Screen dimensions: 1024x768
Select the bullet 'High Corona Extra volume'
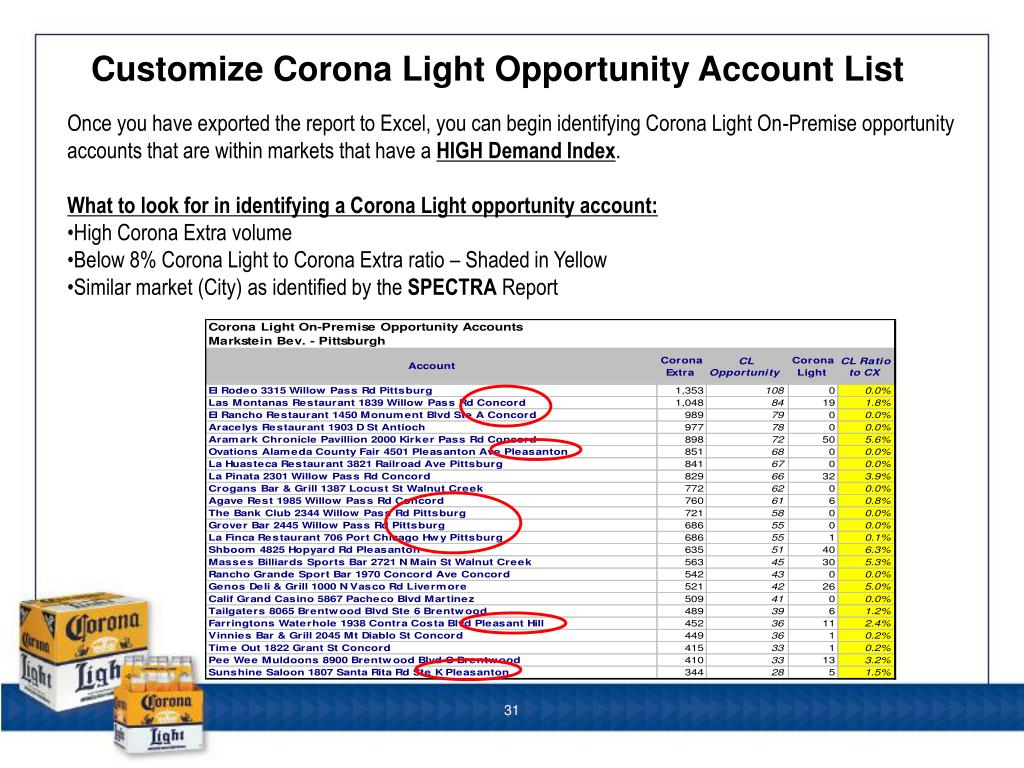tap(180, 232)
